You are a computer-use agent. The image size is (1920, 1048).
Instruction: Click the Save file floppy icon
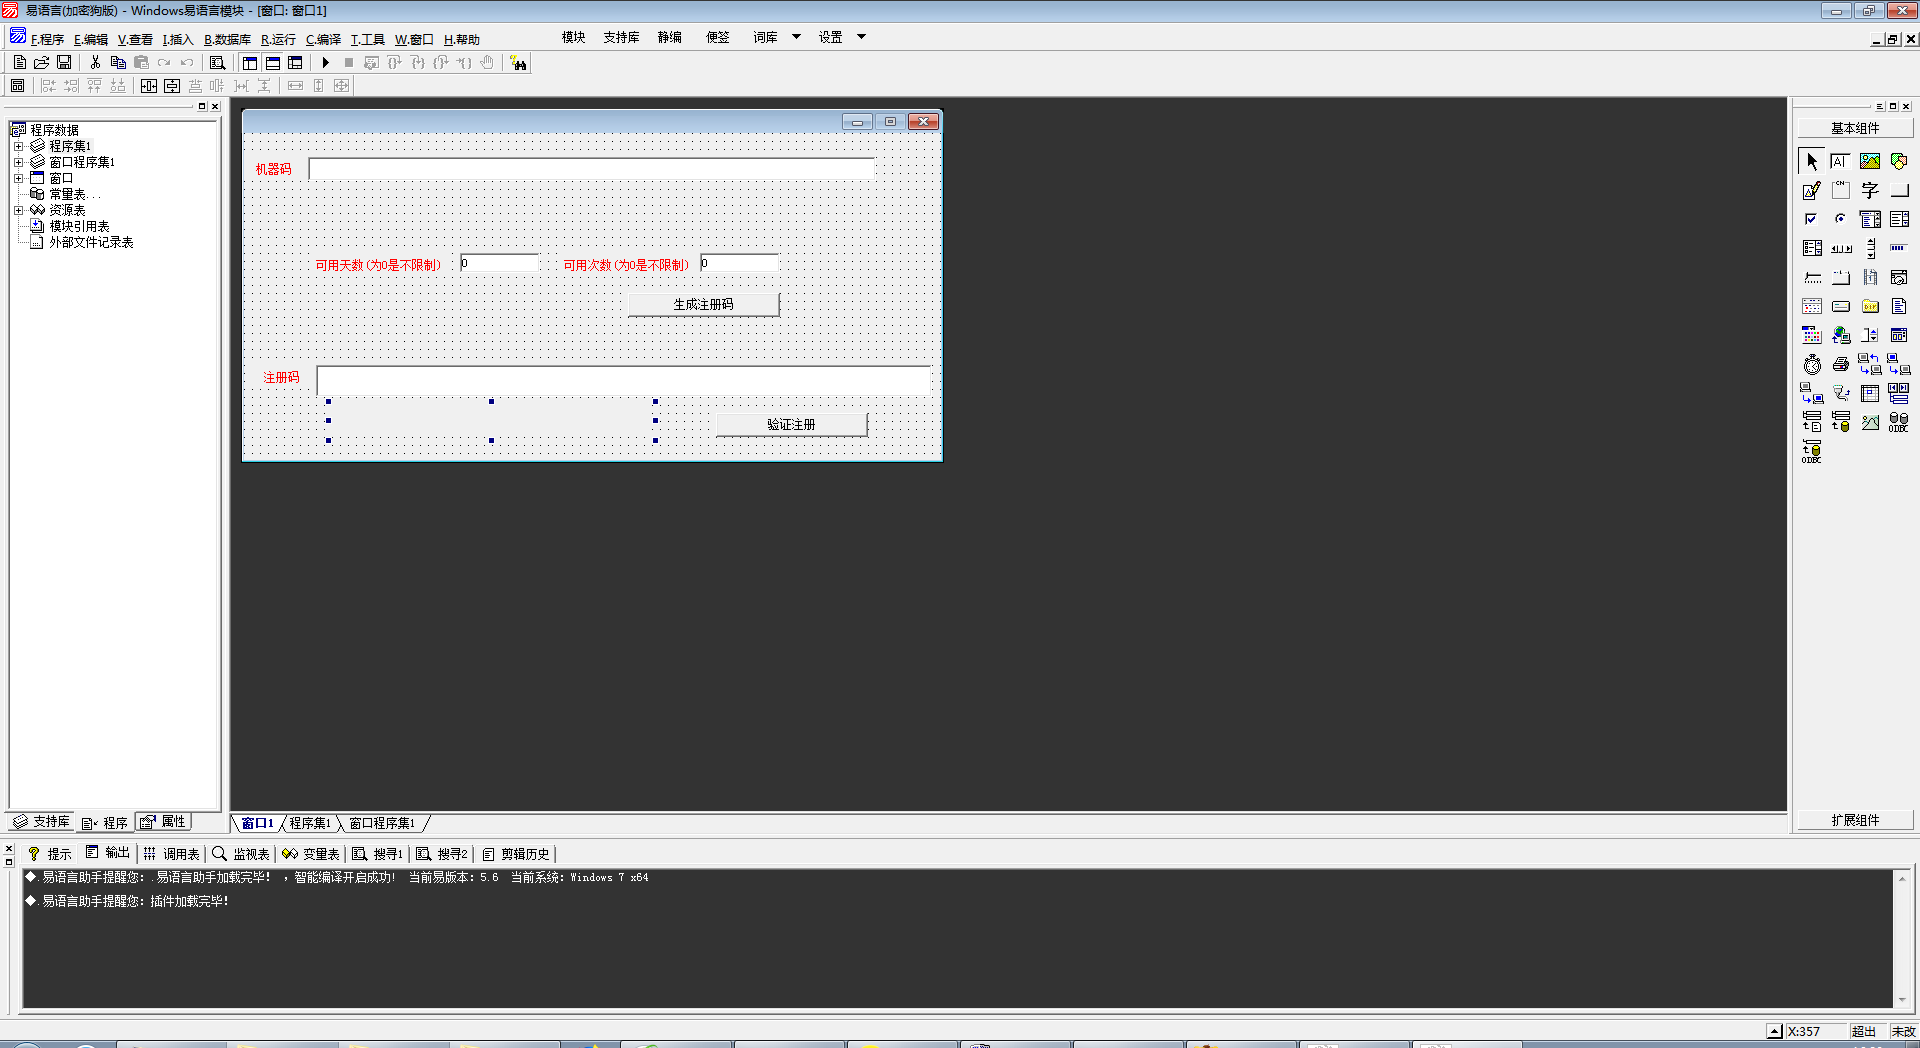click(64, 63)
